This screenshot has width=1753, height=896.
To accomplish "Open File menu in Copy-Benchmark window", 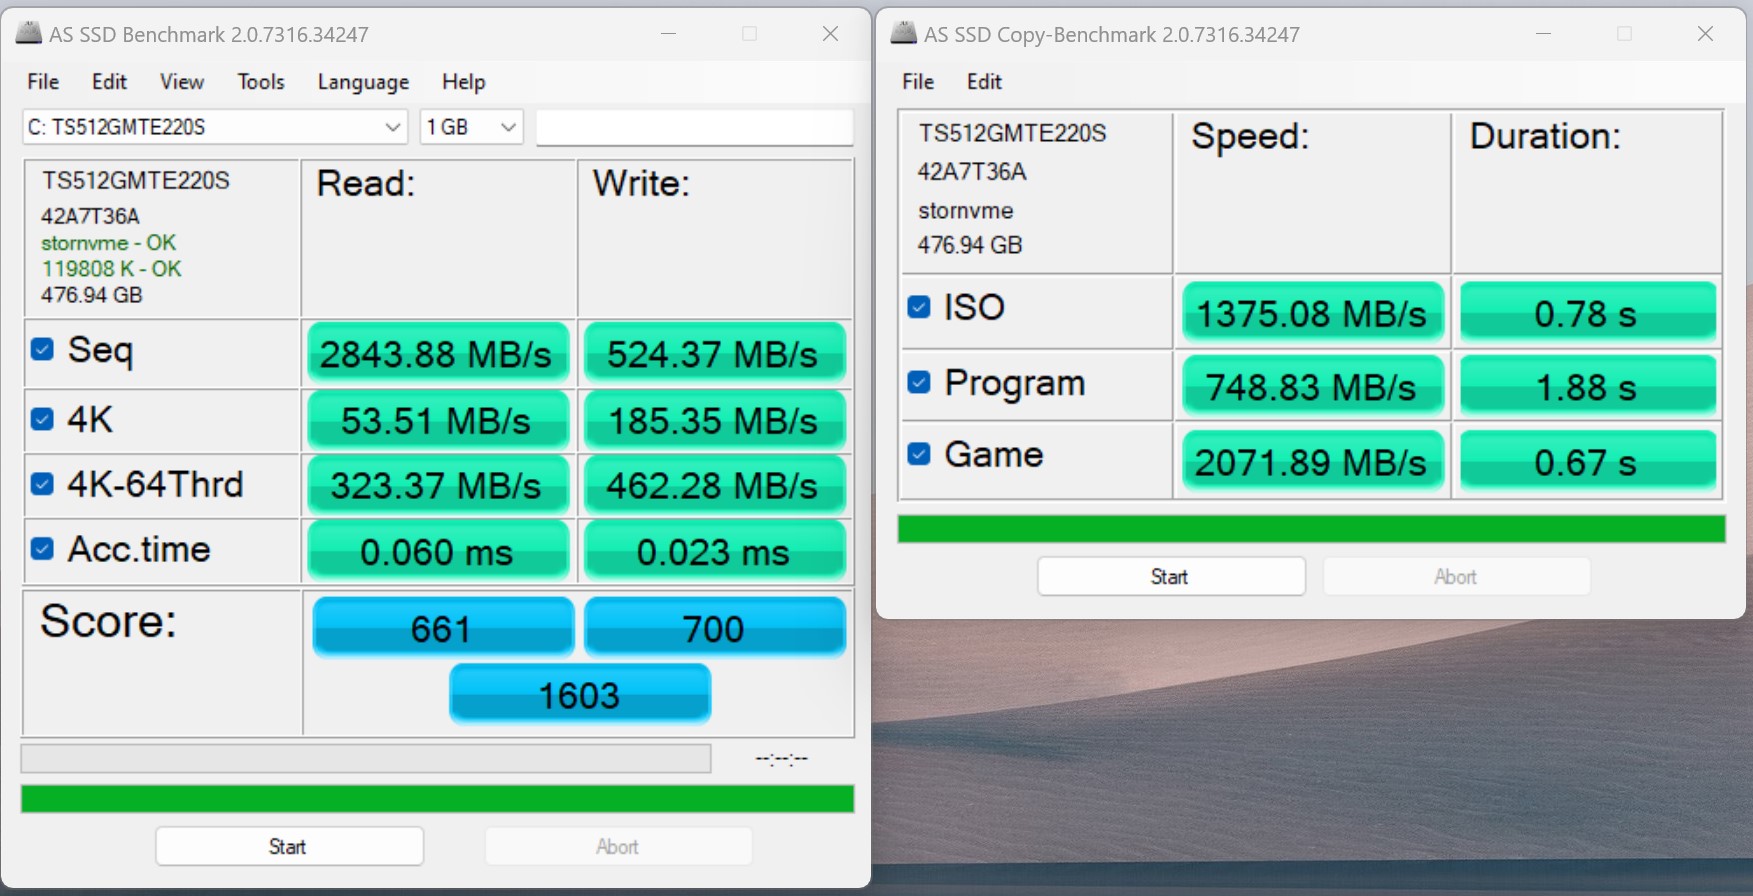I will point(918,82).
